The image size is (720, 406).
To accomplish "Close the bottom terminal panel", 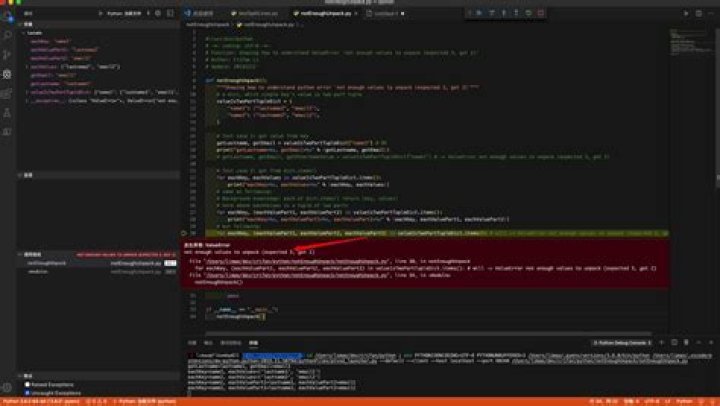I will tap(711, 343).
